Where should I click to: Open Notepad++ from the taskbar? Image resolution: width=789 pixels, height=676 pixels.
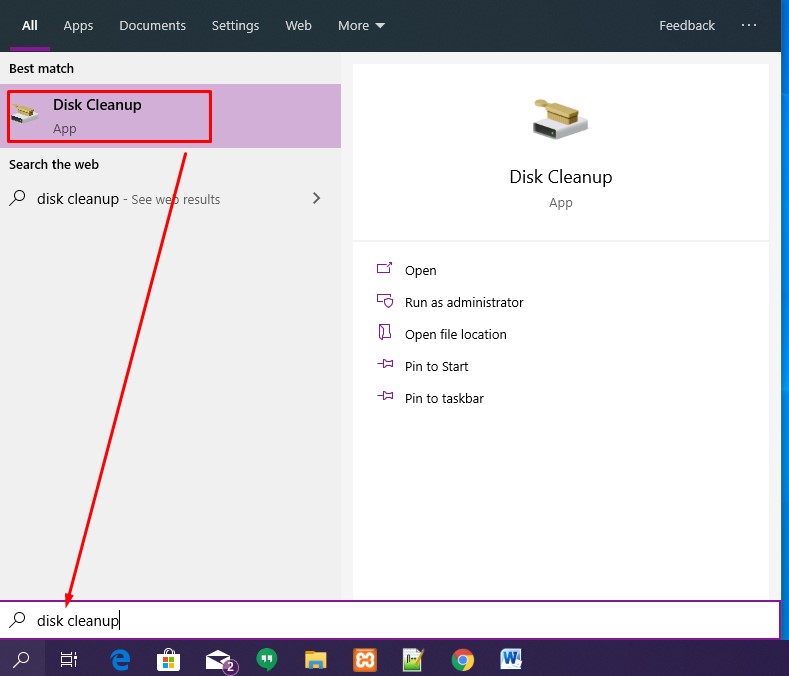413,659
